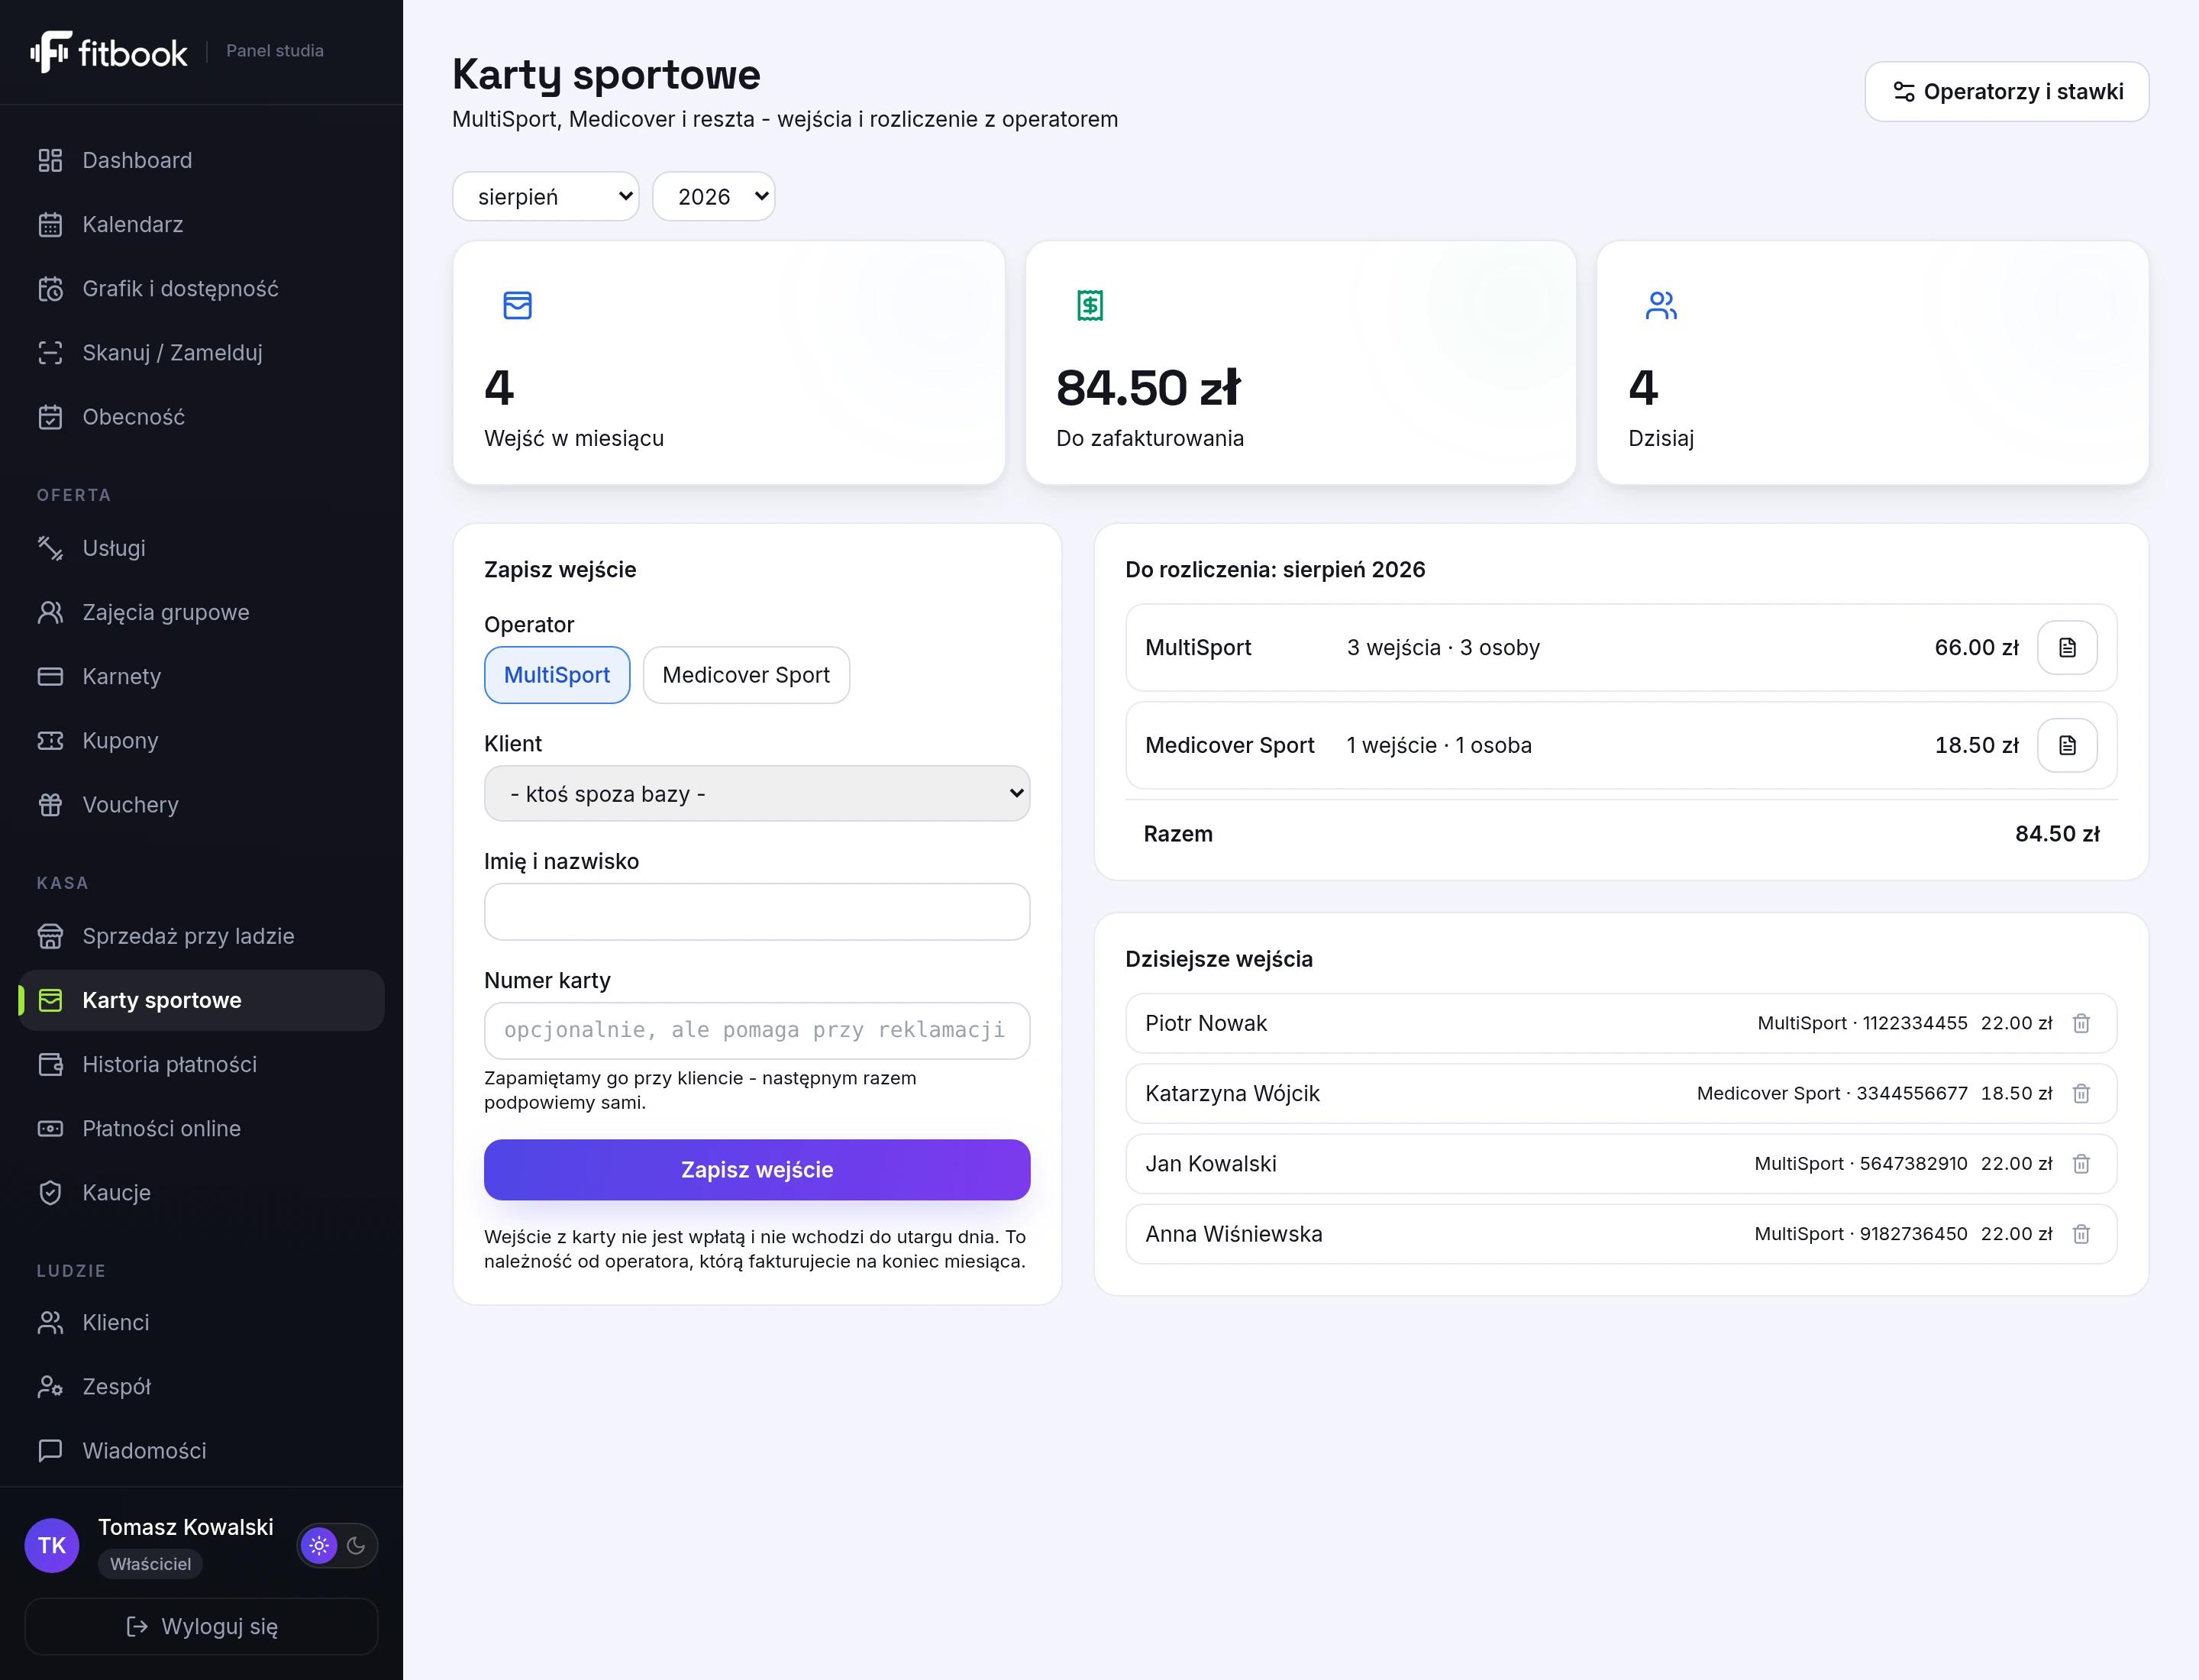Open Obecność in sidebar

(x=202, y=416)
